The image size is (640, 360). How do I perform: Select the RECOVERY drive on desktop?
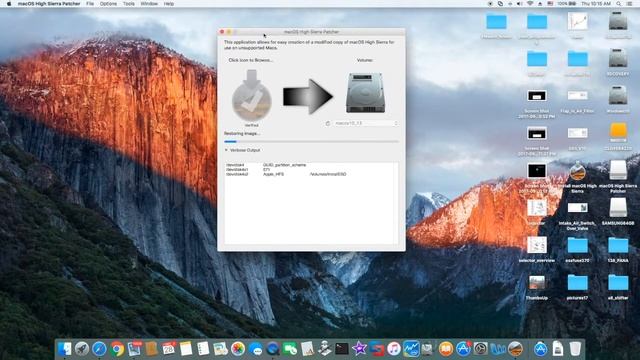618,59
